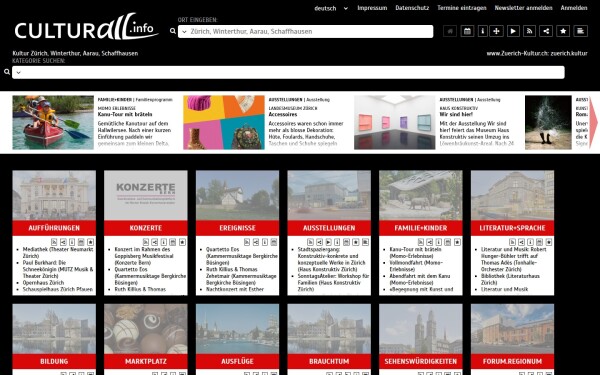This screenshot has height=375, width=600.
Task: Click the list view icon in top toolbar
Action: tap(580, 31)
